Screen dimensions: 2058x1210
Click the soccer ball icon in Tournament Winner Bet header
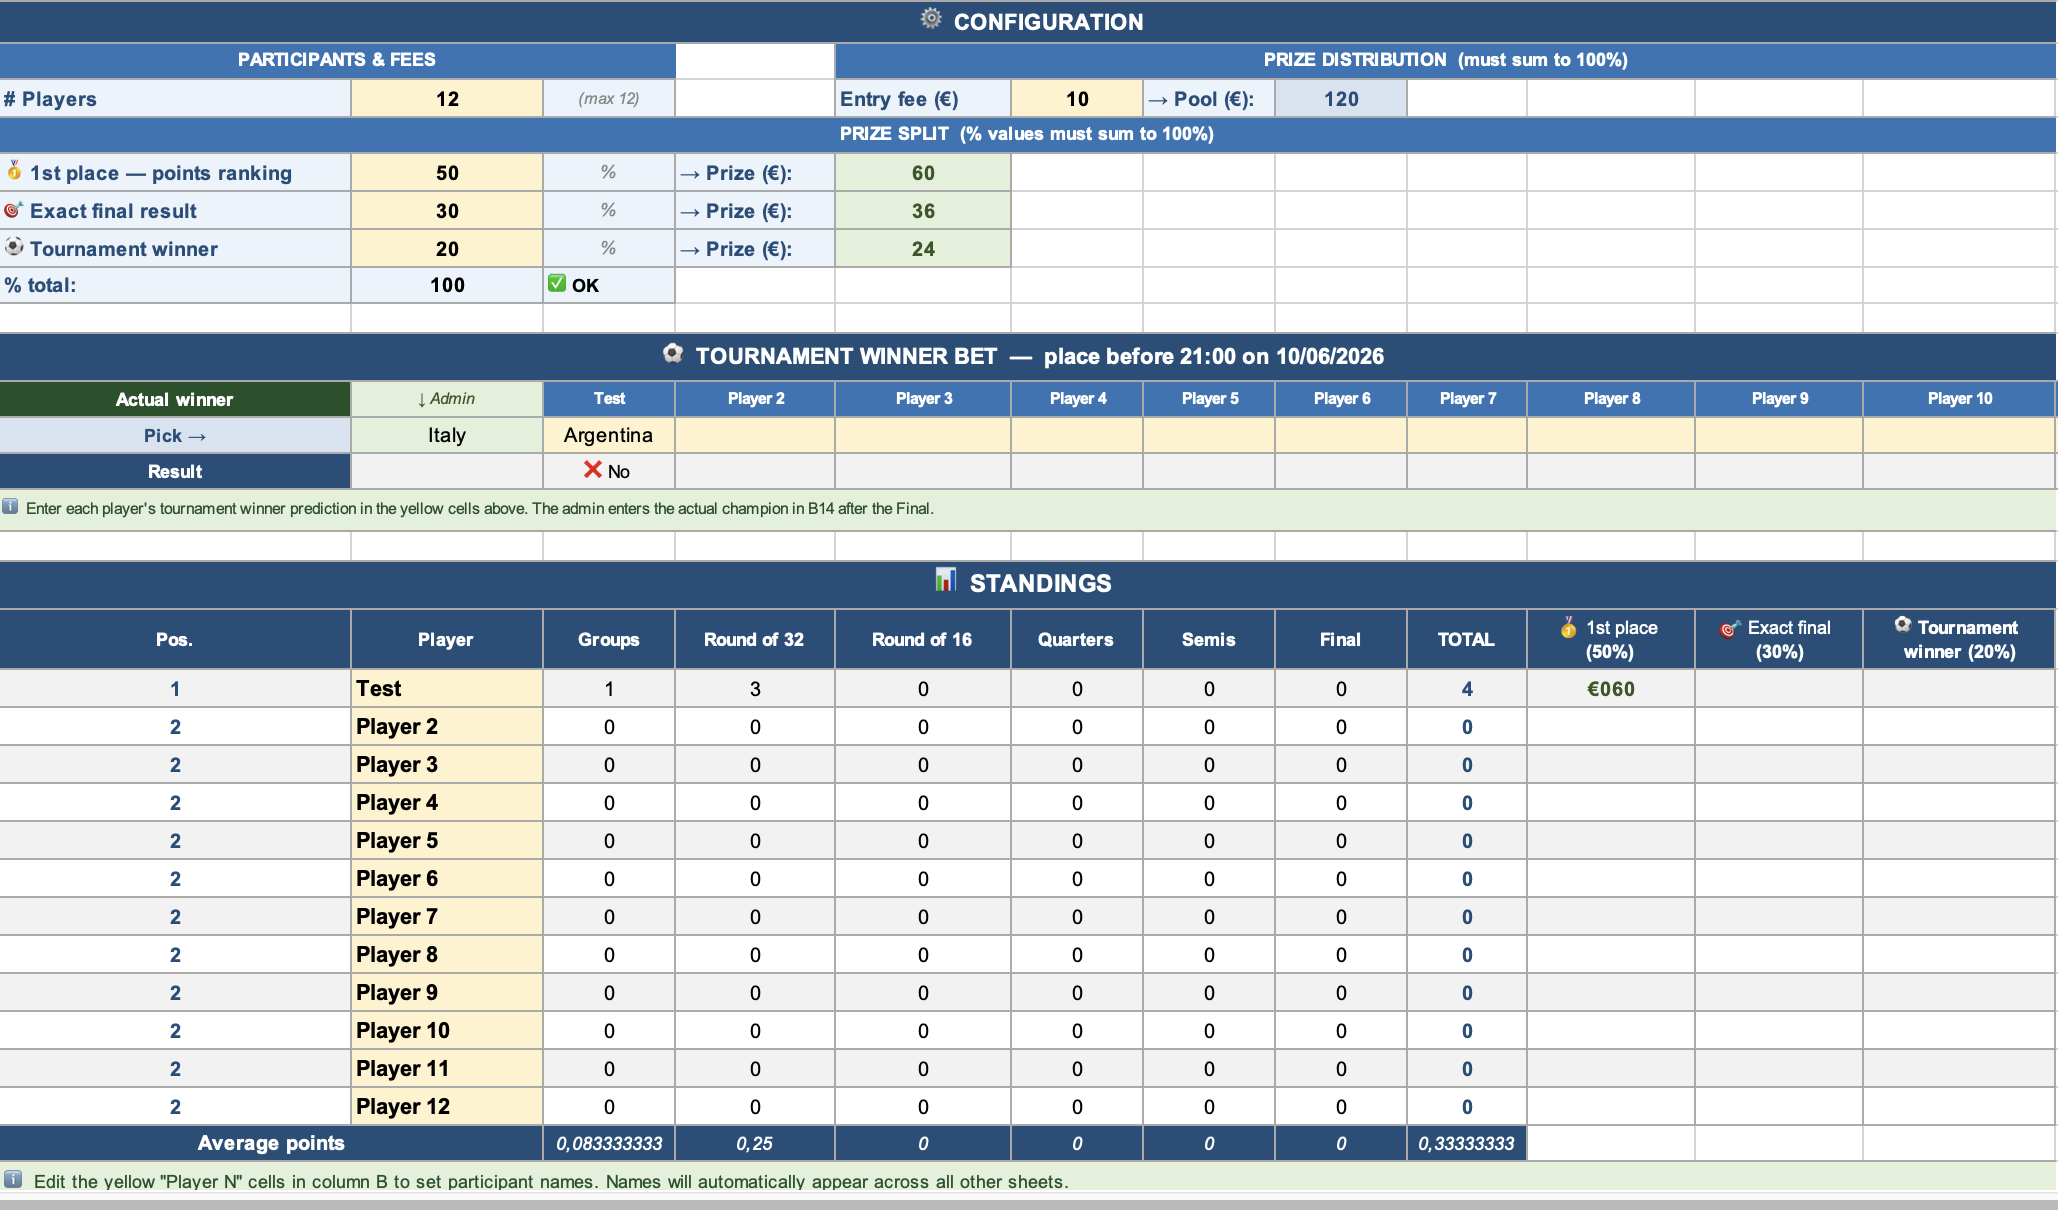coord(673,353)
